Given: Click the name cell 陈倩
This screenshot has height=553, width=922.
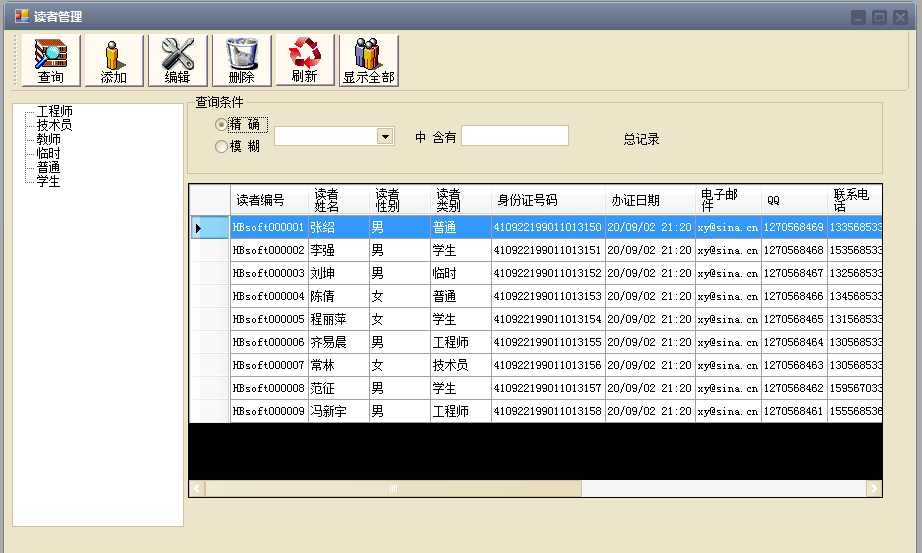Looking at the screenshot, I should pyautogui.click(x=339, y=297).
